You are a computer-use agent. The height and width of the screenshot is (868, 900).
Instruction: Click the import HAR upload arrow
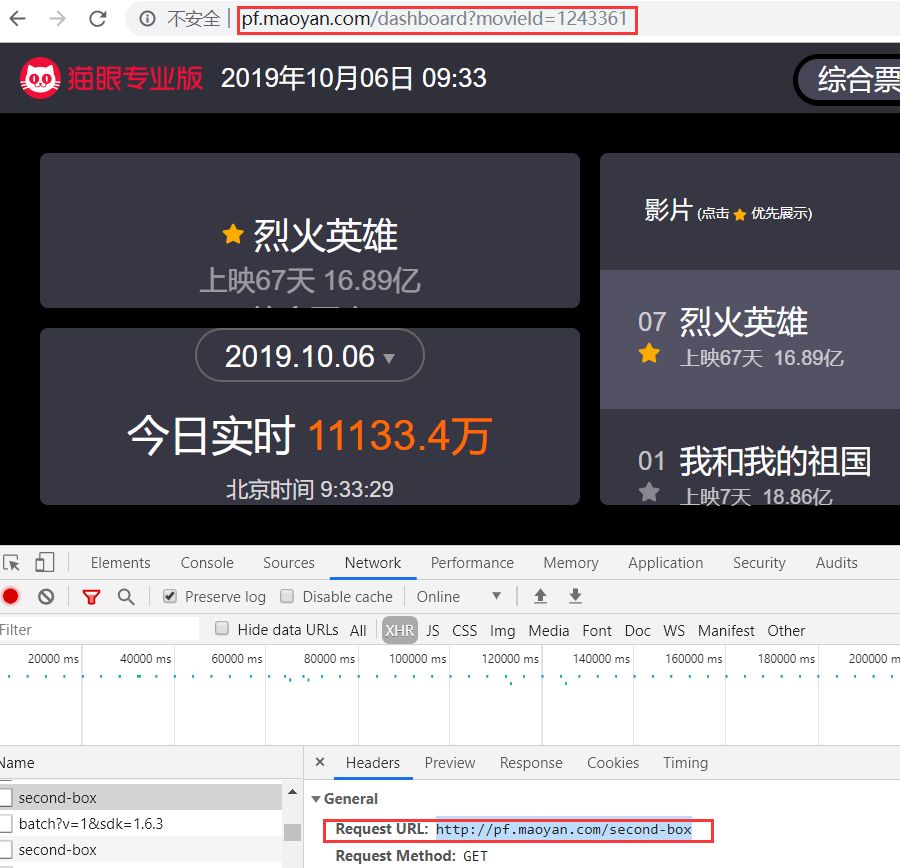click(x=540, y=596)
